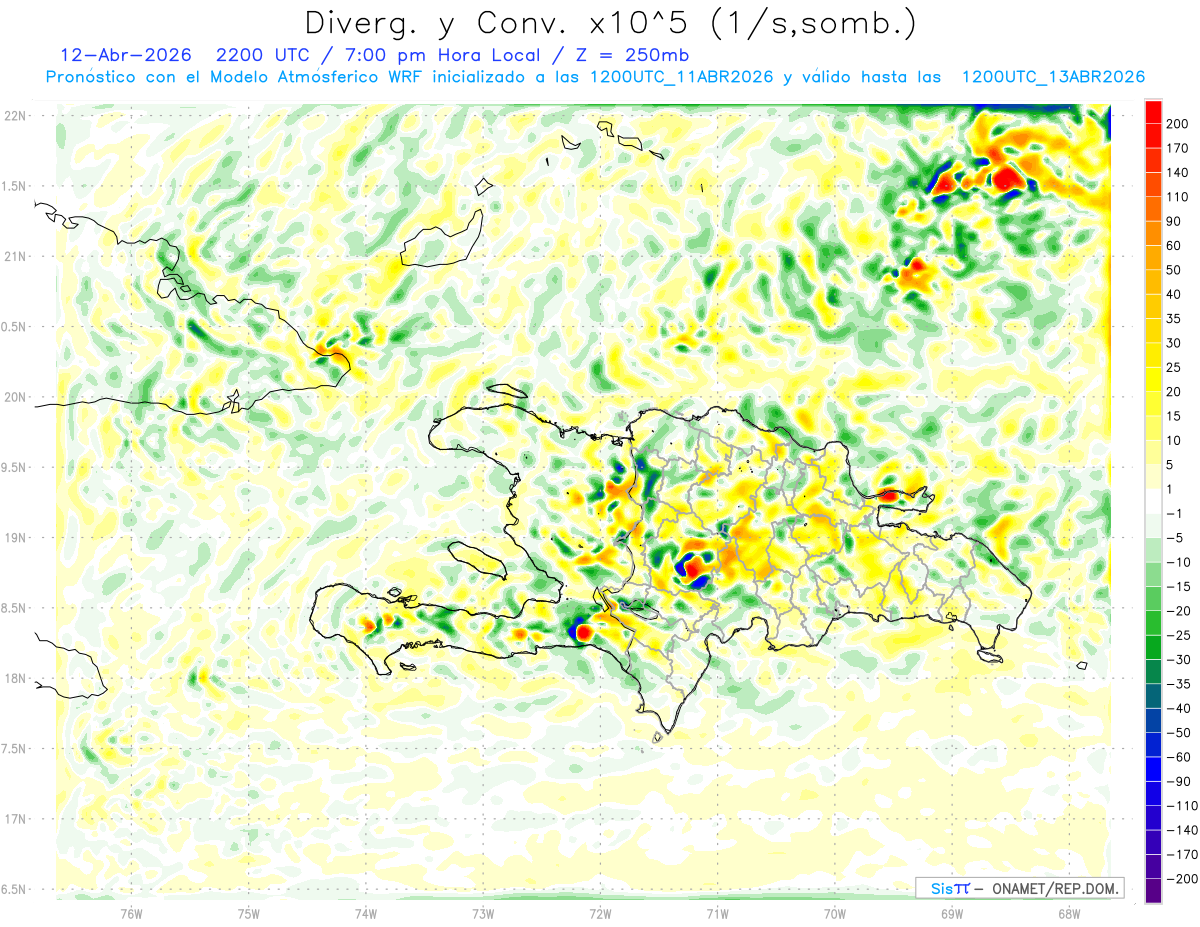The height and width of the screenshot is (927, 1200).
Task: Click the red-blue convergence core in central Hispaniola
Action: tap(692, 570)
